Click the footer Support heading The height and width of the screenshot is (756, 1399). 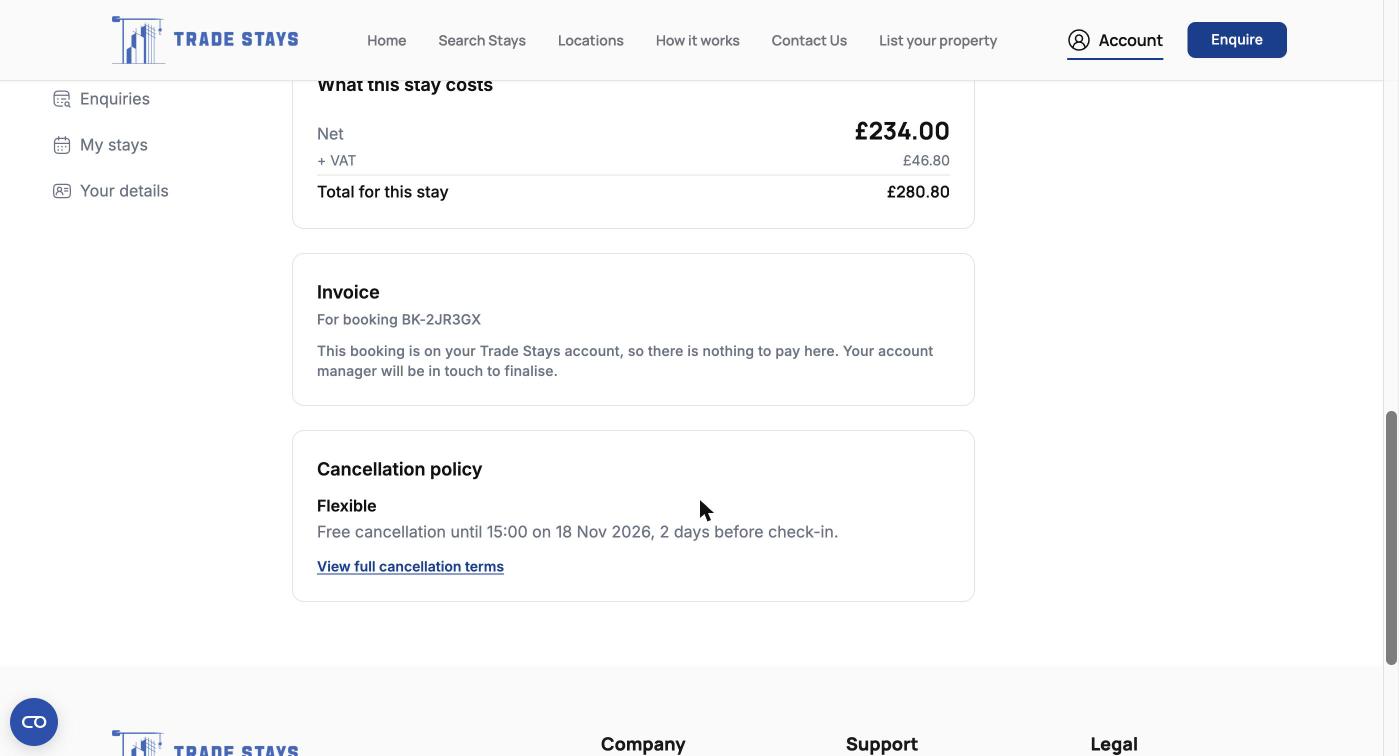point(882,744)
